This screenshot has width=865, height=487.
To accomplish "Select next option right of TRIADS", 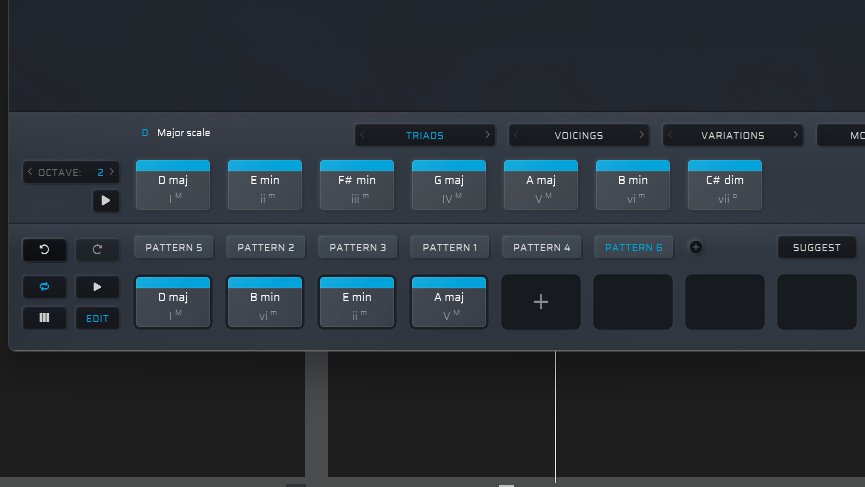I will click(487, 135).
